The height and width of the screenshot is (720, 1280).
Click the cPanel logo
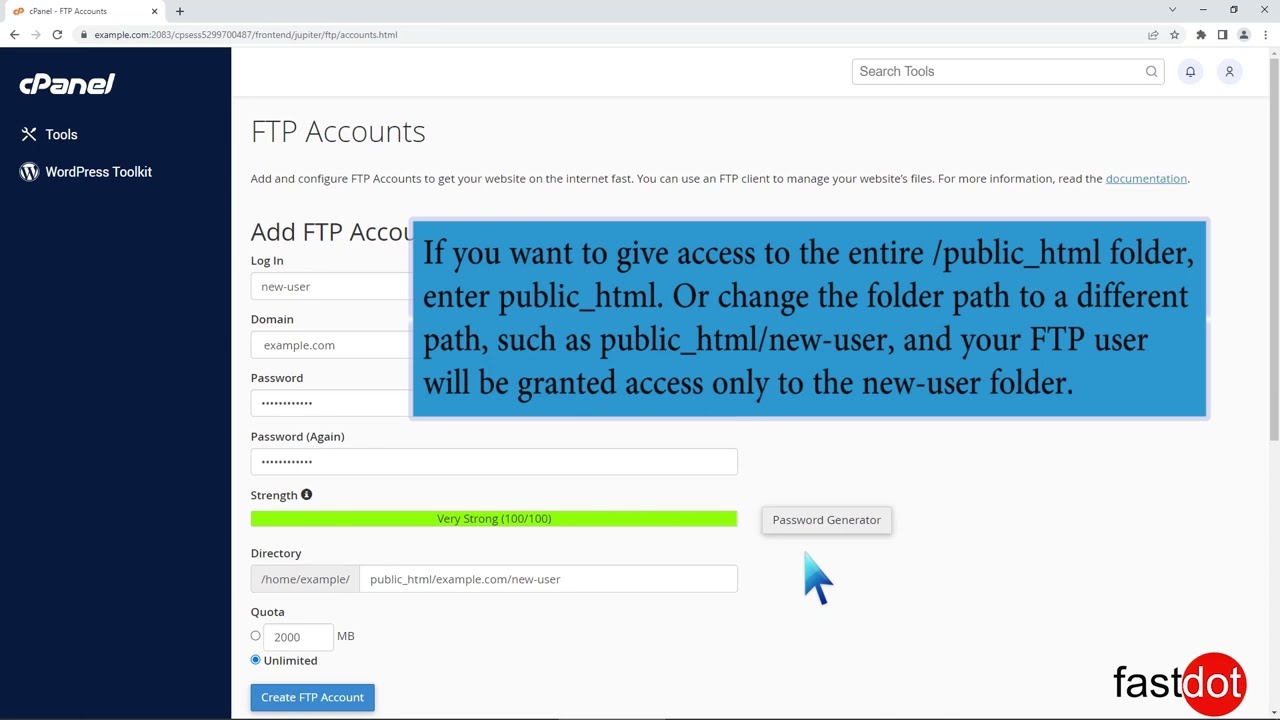[x=66, y=84]
